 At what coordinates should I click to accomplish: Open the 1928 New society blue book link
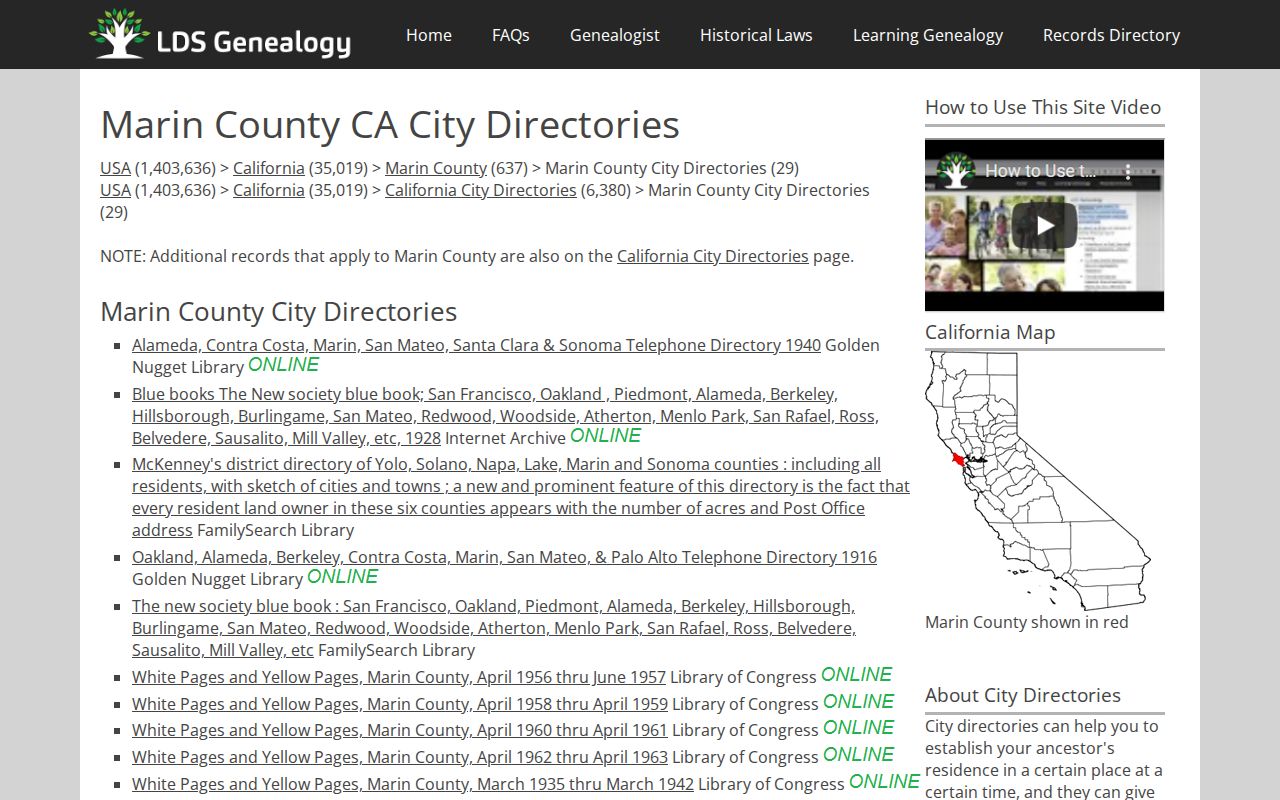click(x=505, y=416)
